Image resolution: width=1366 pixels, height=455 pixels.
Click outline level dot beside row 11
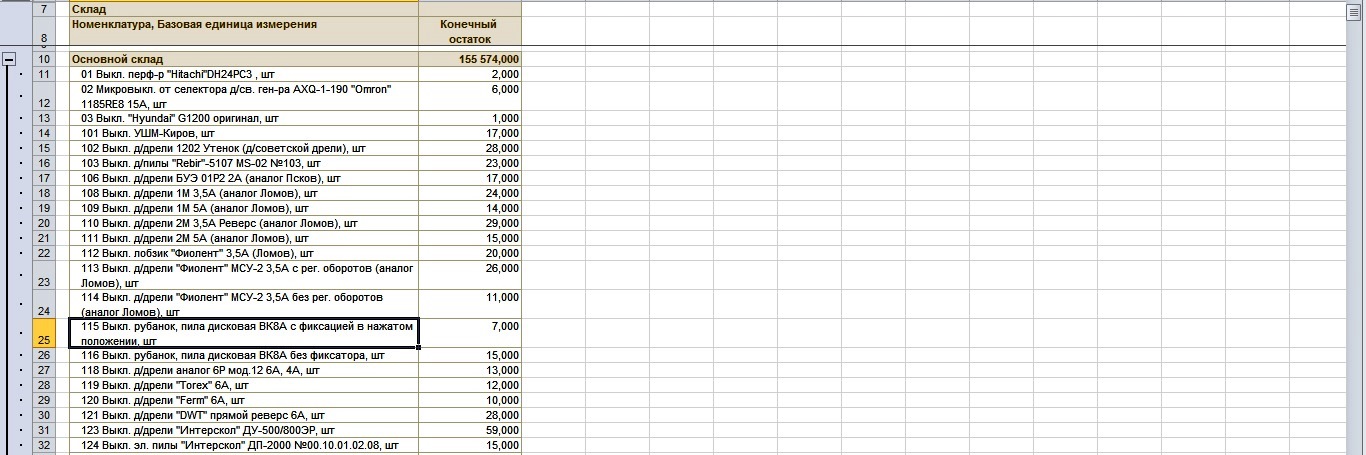(x=21, y=74)
